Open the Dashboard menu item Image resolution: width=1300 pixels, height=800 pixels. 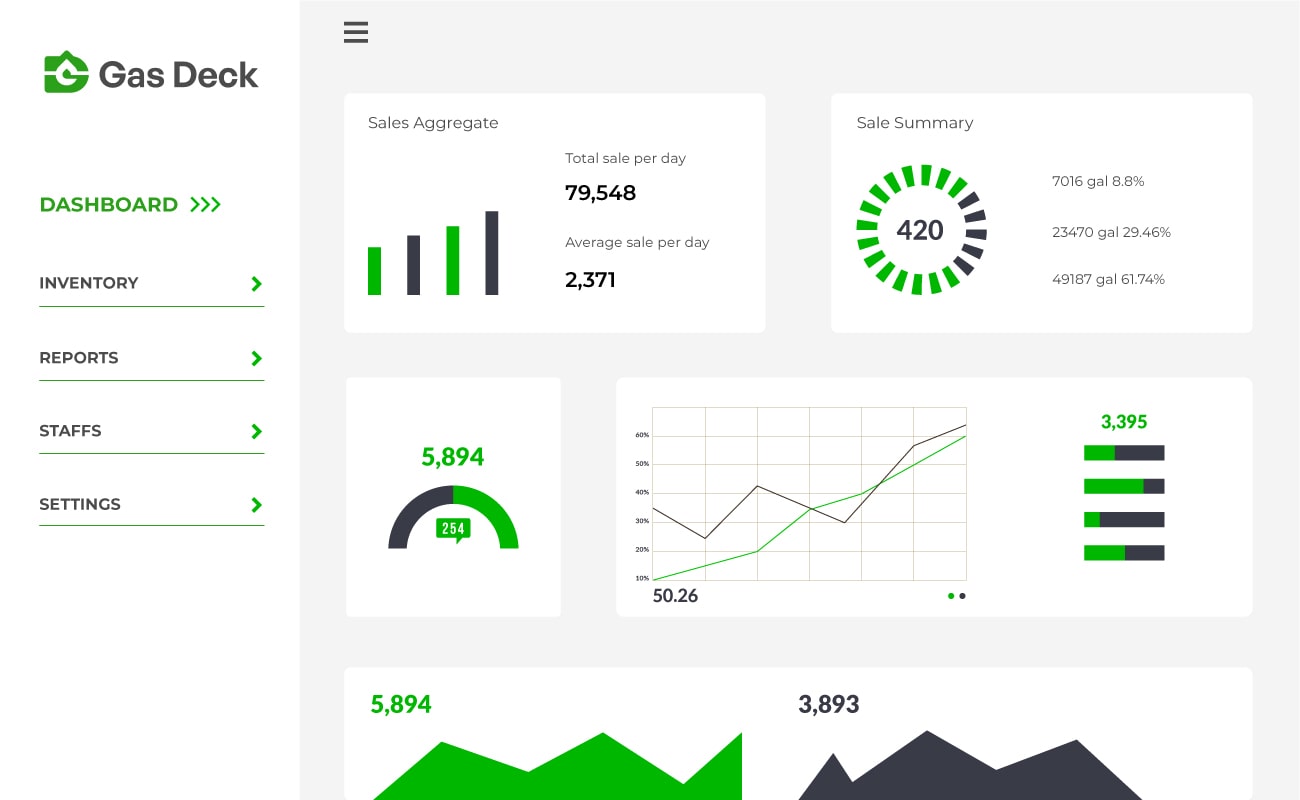(108, 205)
